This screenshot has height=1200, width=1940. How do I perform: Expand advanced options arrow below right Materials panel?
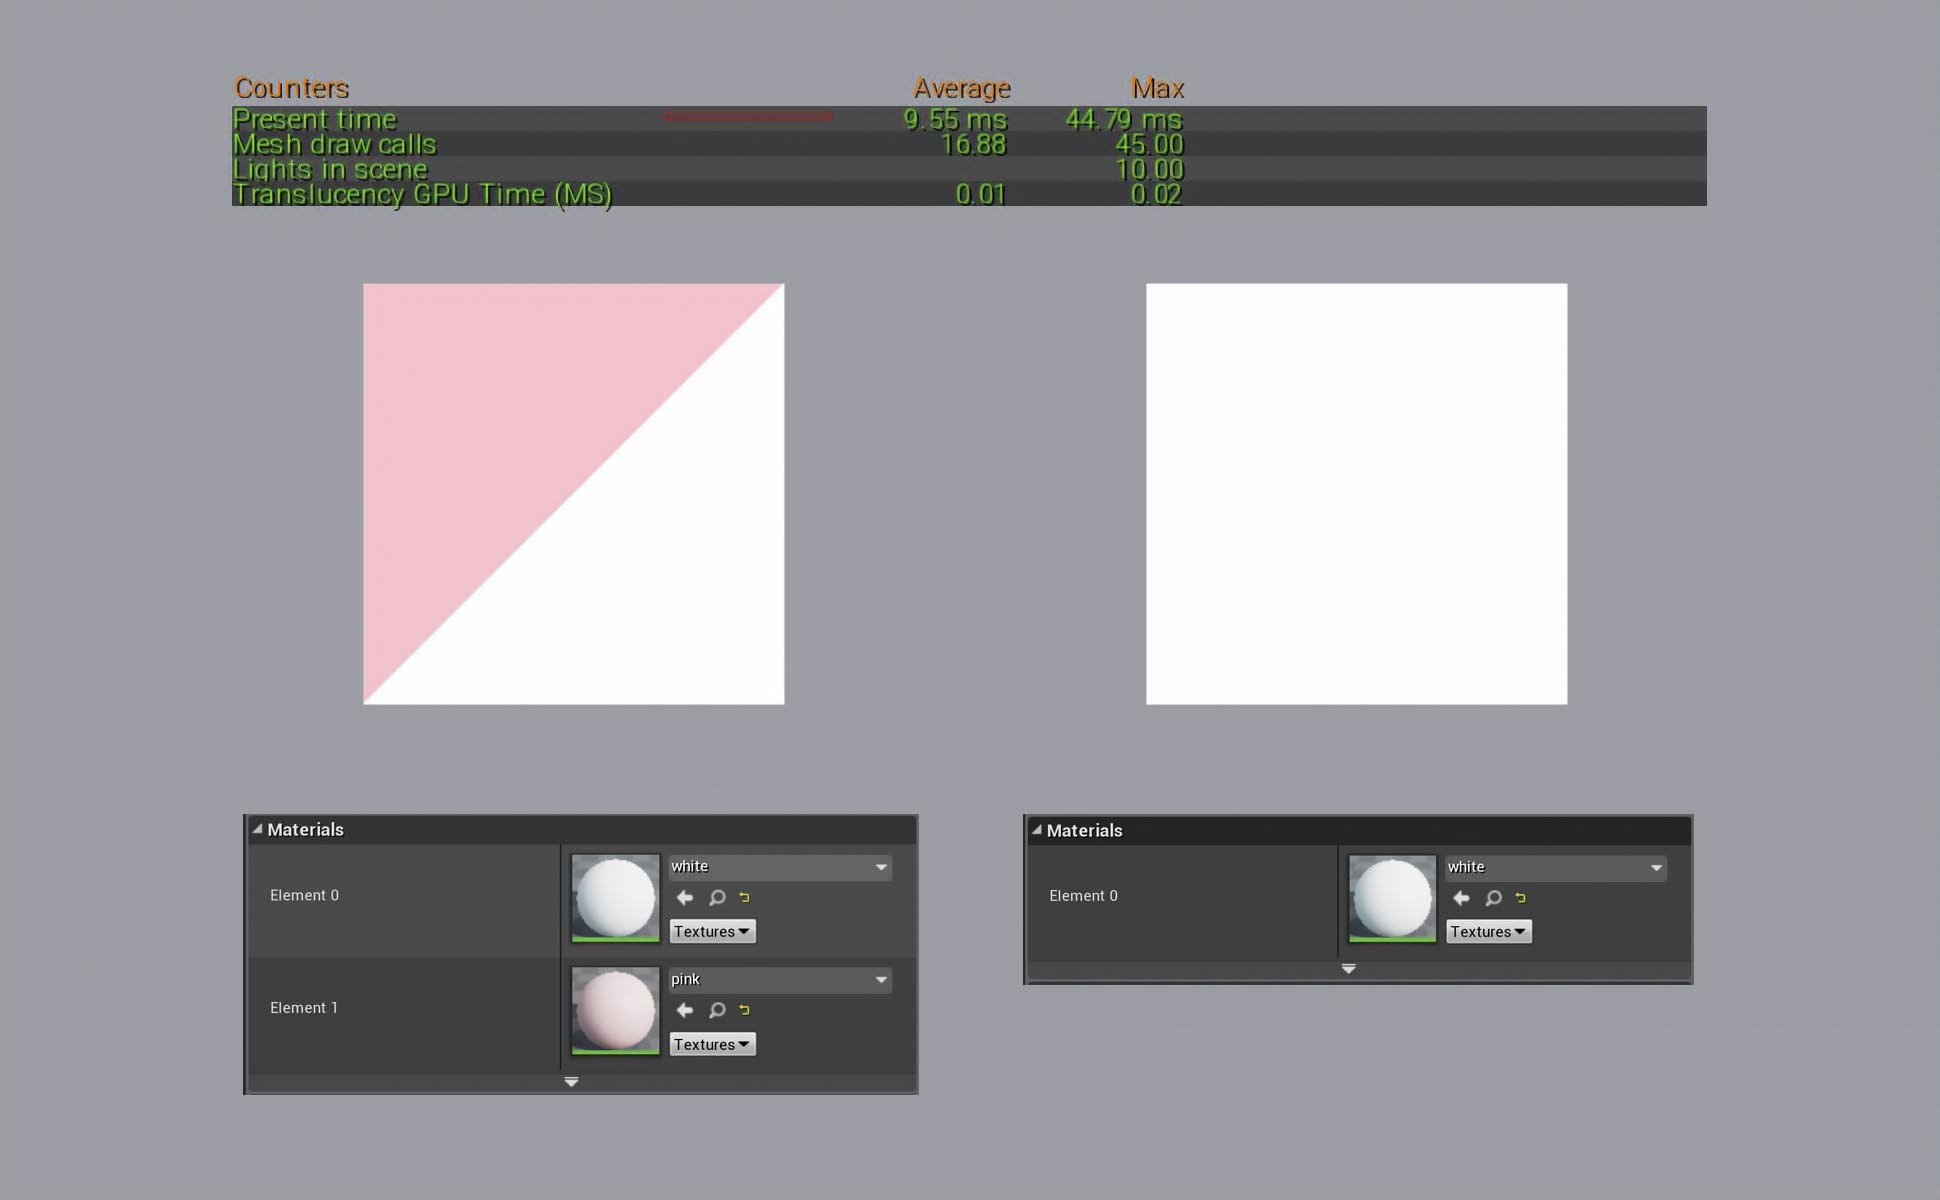1348,969
